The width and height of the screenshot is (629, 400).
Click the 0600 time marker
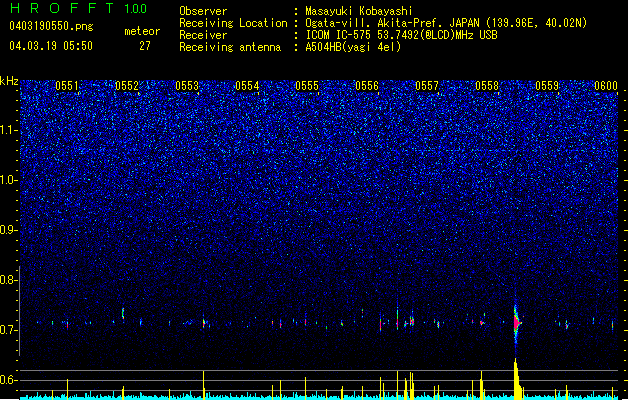(606, 86)
